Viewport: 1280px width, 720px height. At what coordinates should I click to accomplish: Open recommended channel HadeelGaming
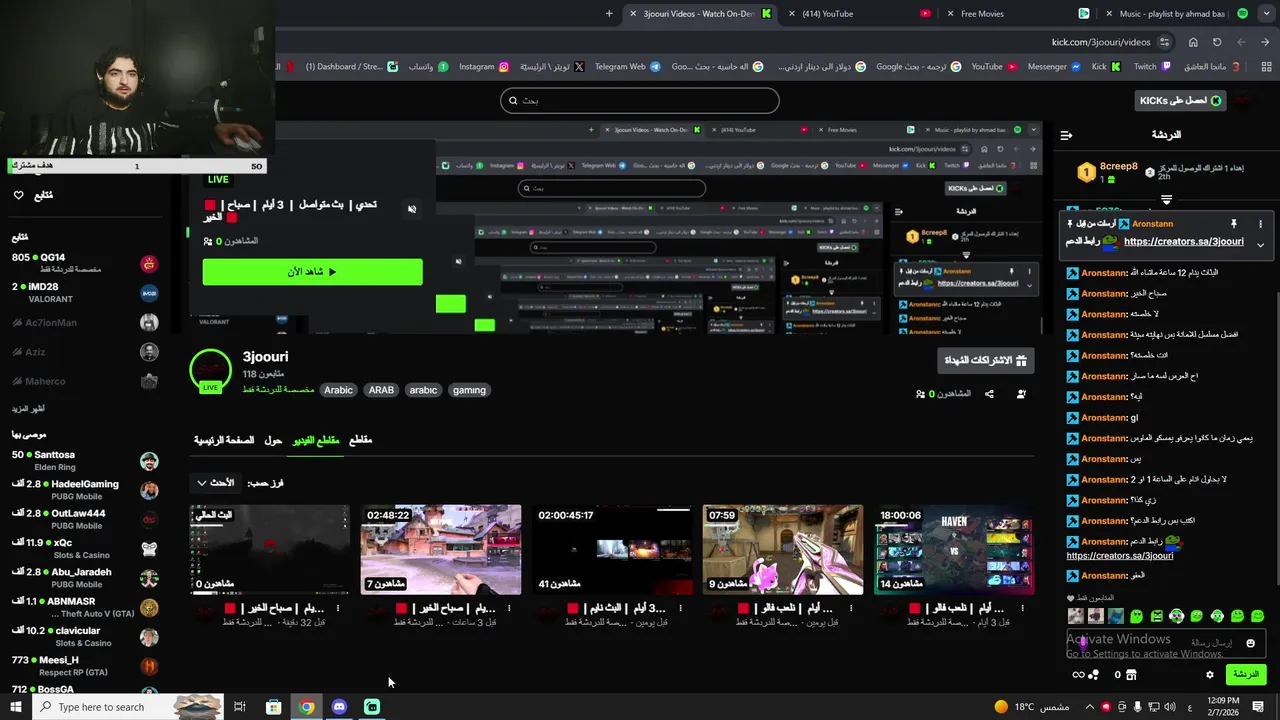pos(85,490)
